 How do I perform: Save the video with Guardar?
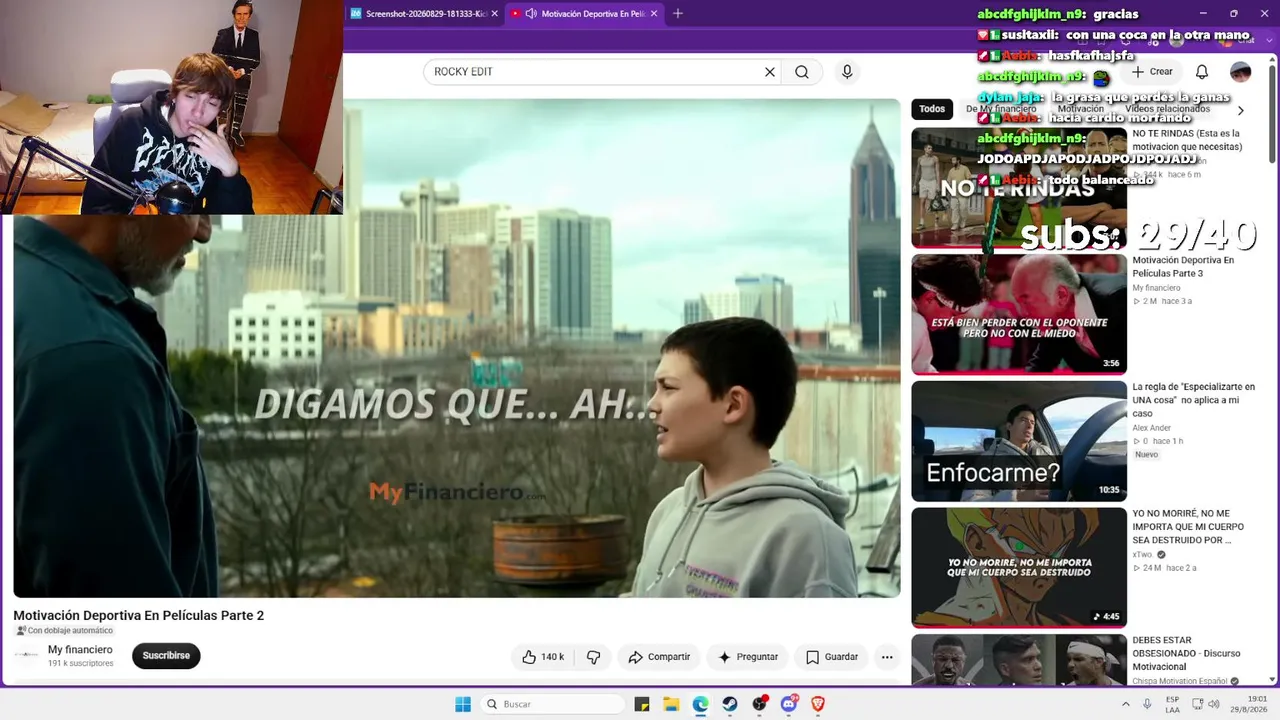click(832, 657)
